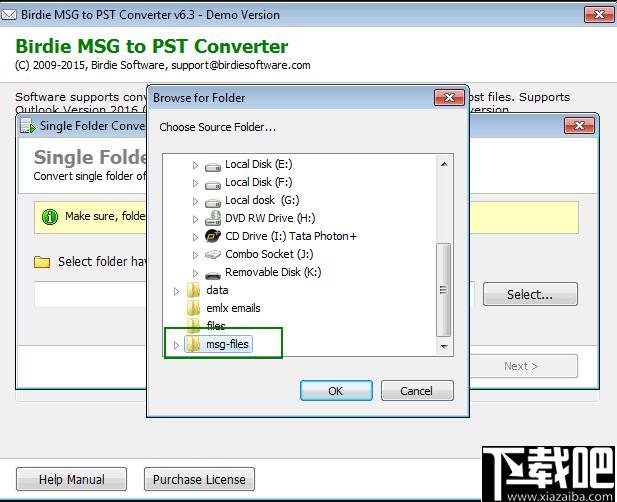Click the emlx emails folder icon
The width and height of the screenshot is (617, 502).
point(193,308)
